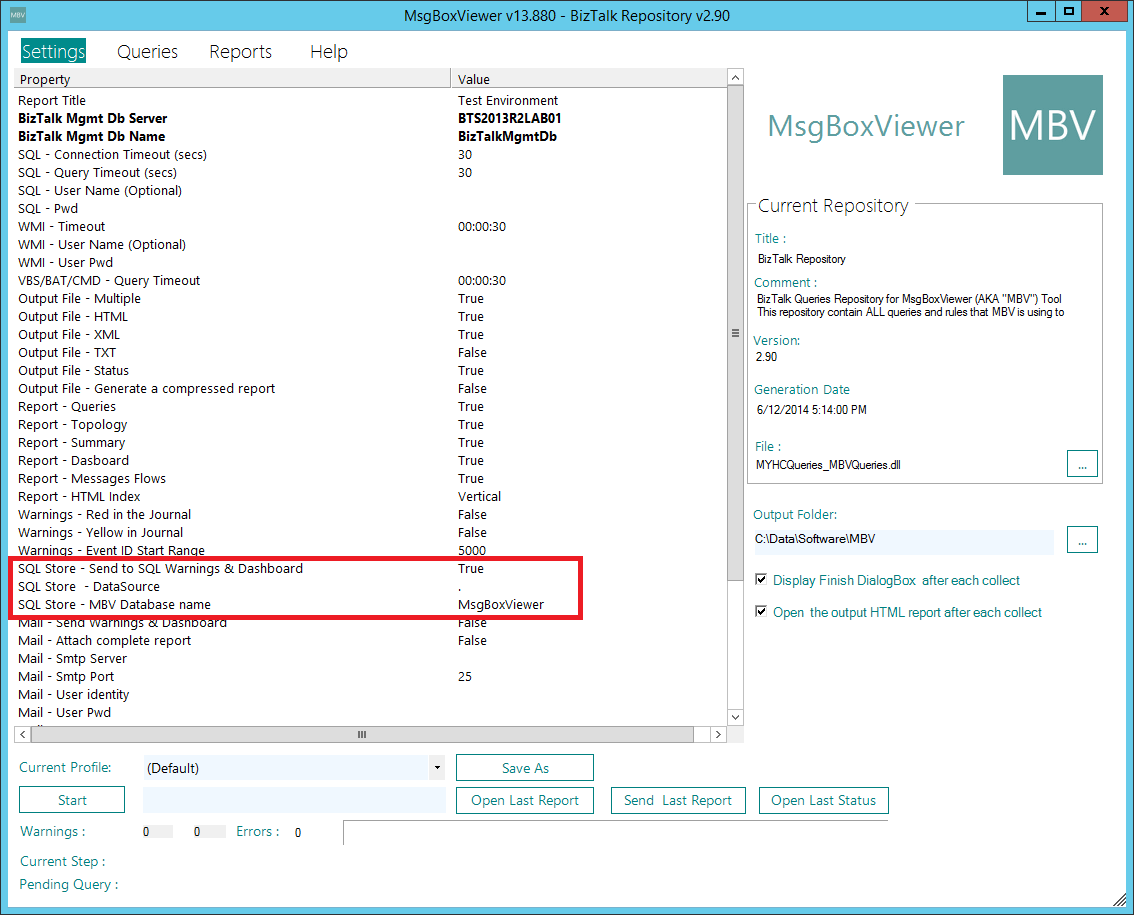Toggle Open the output HTML report checkbox
The image size is (1134, 915).
click(x=761, y=611)
